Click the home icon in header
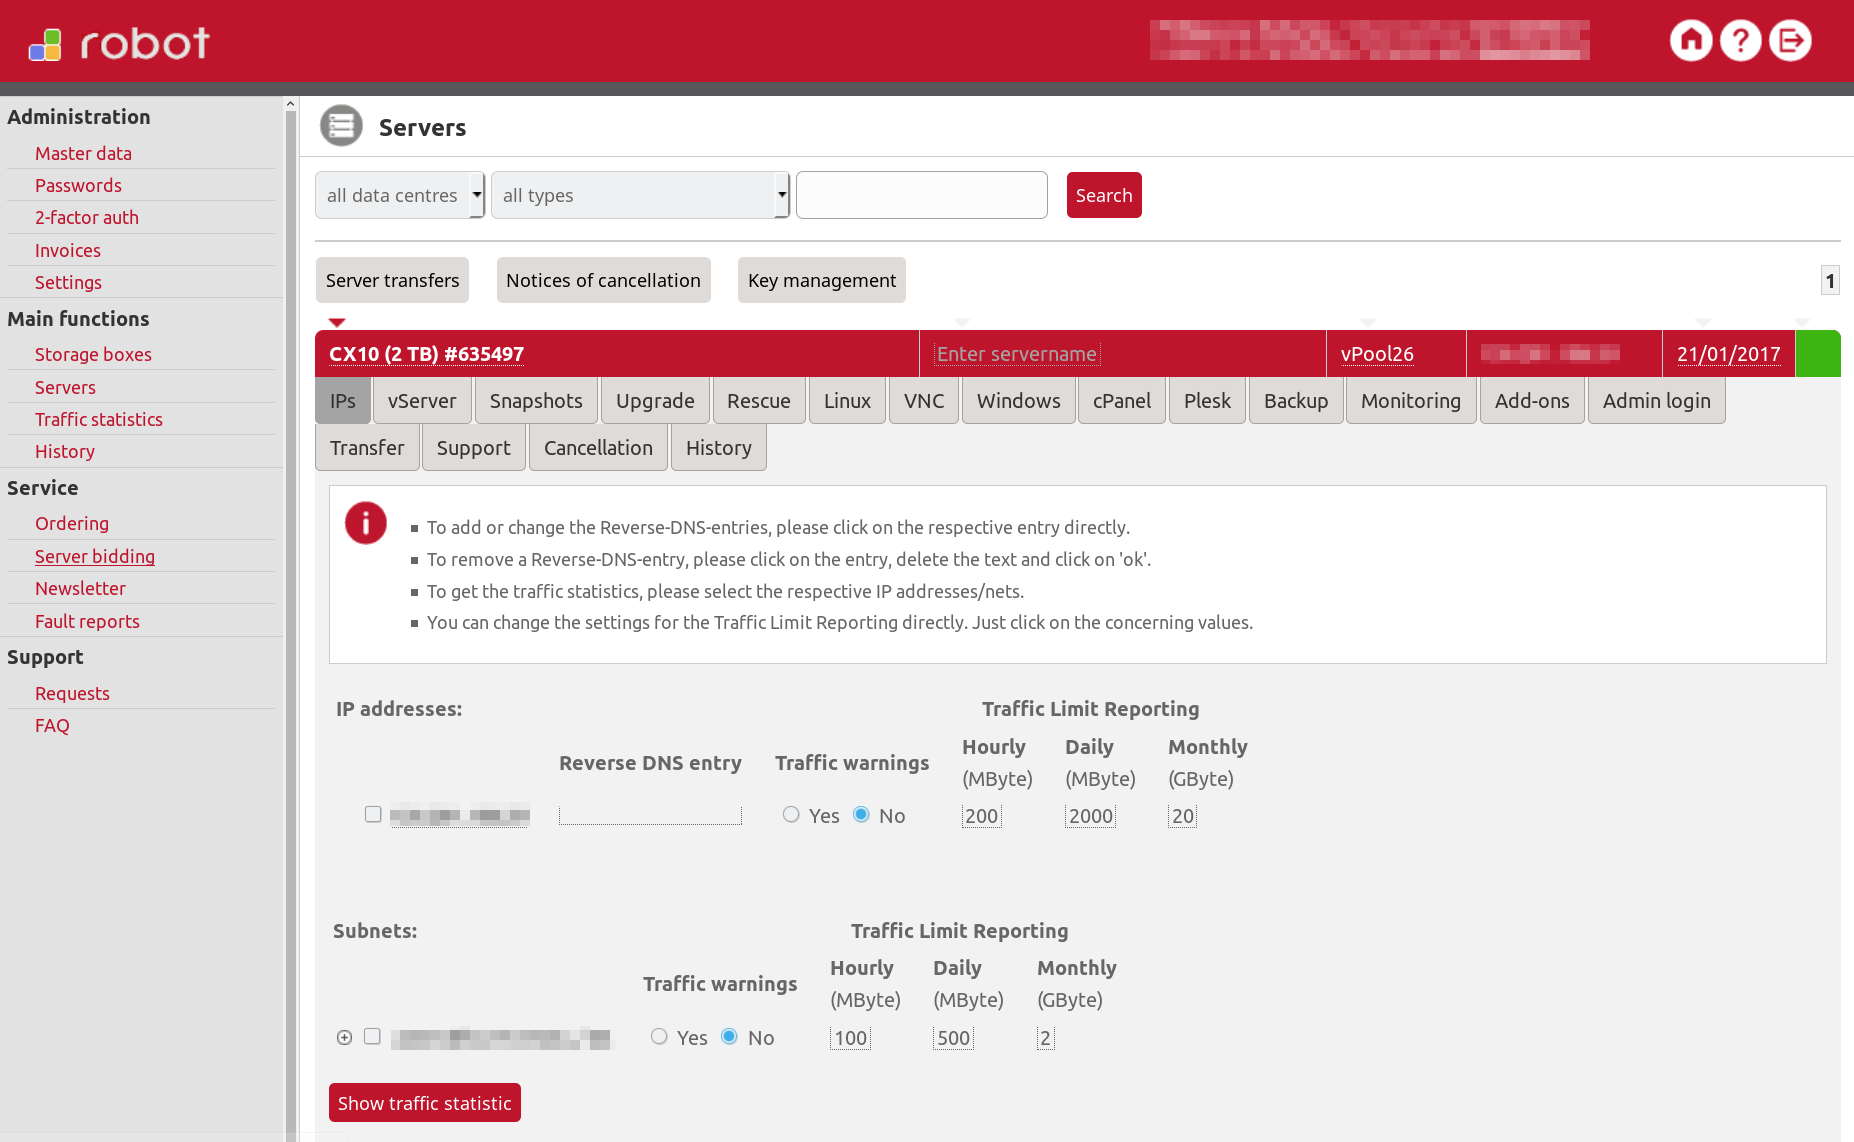The width and height of the screenshot is (1854, 1142). click(1691, 41)
